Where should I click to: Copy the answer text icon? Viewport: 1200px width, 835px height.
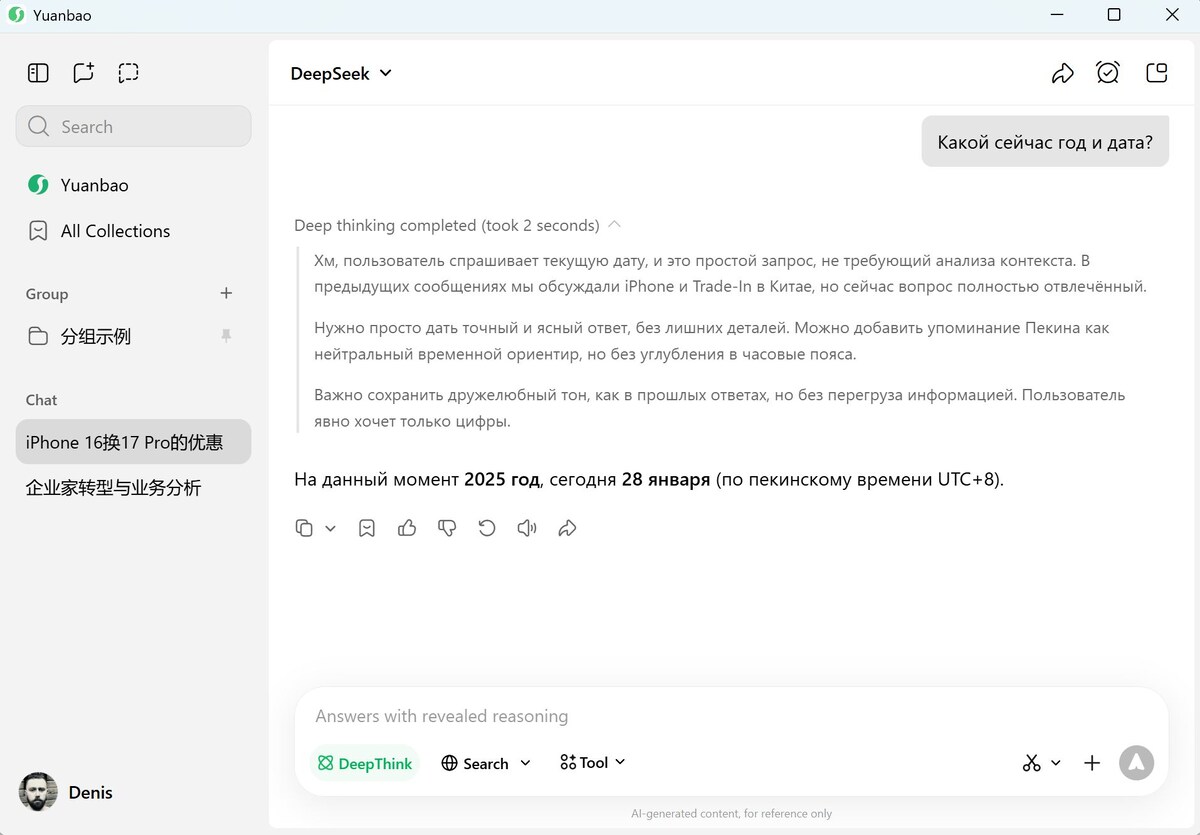tap(304, 528)
